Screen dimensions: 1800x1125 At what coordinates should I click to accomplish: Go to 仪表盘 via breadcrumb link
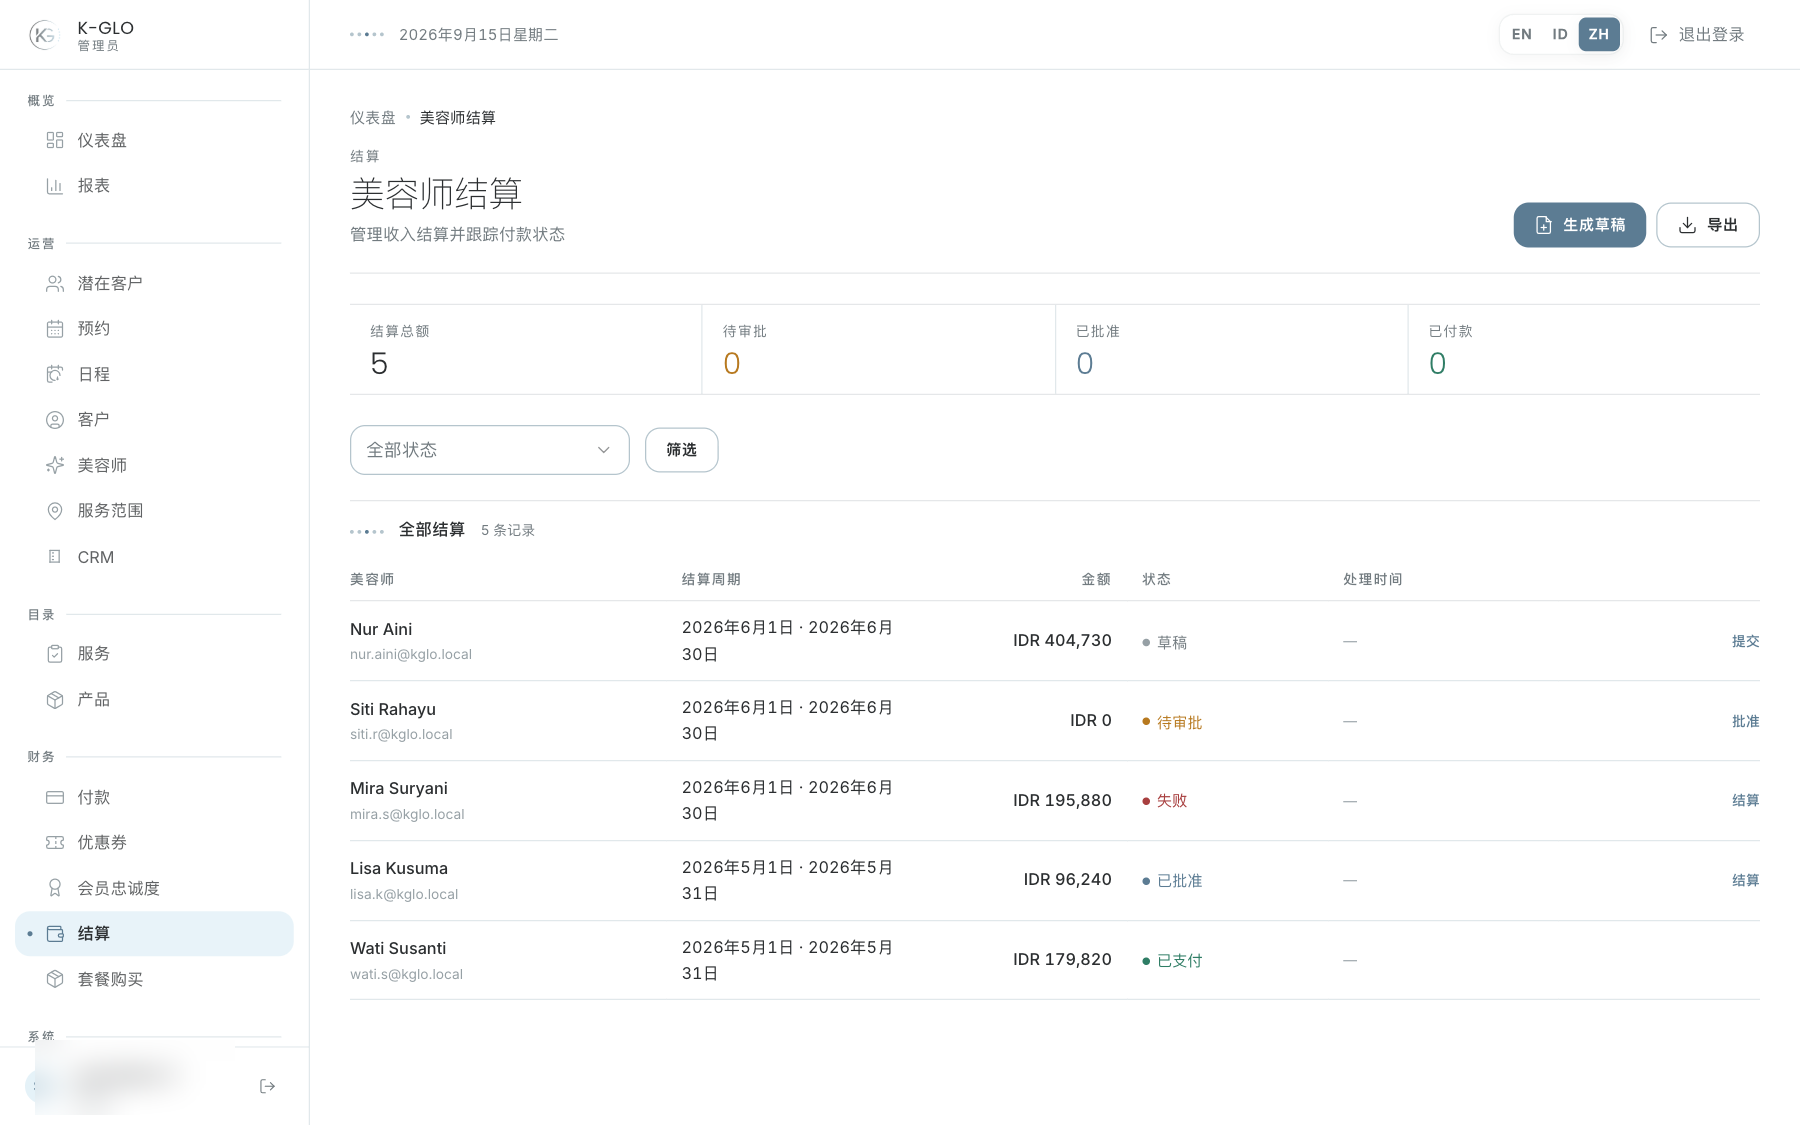372,118
